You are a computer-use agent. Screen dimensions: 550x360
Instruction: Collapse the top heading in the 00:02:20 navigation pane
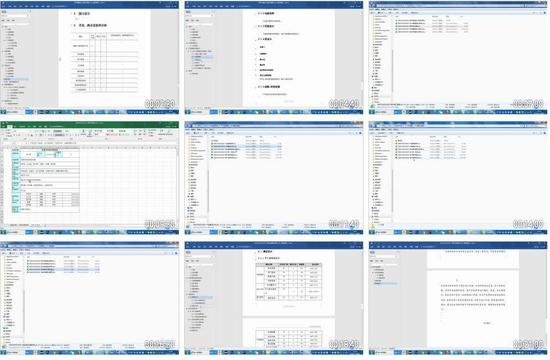3,27
